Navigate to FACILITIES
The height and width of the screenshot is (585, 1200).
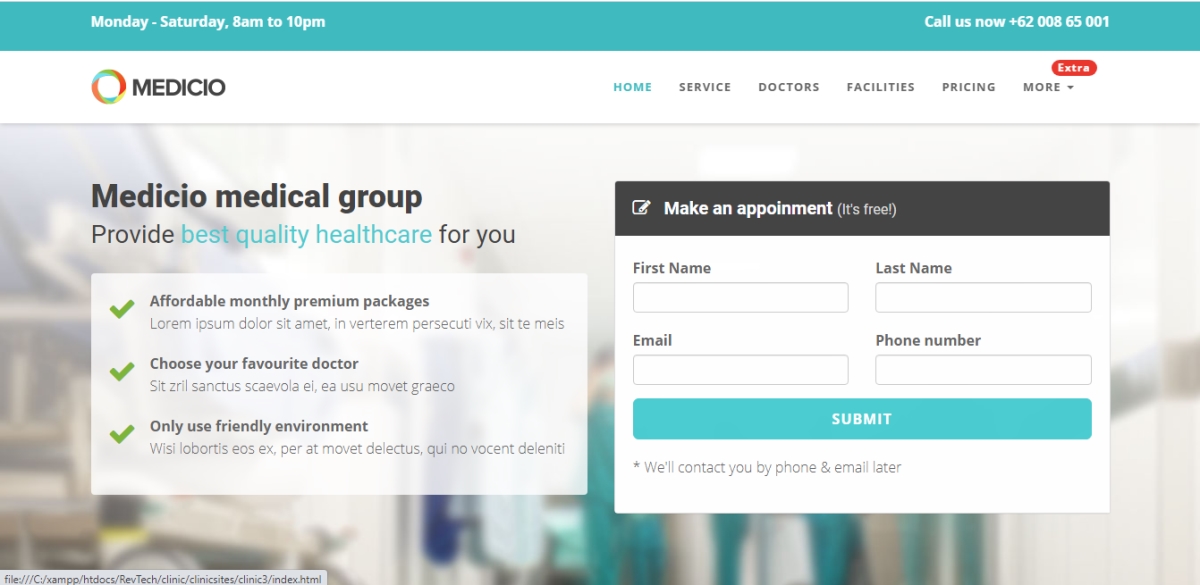pyautogui.click(x=881, y=87)
